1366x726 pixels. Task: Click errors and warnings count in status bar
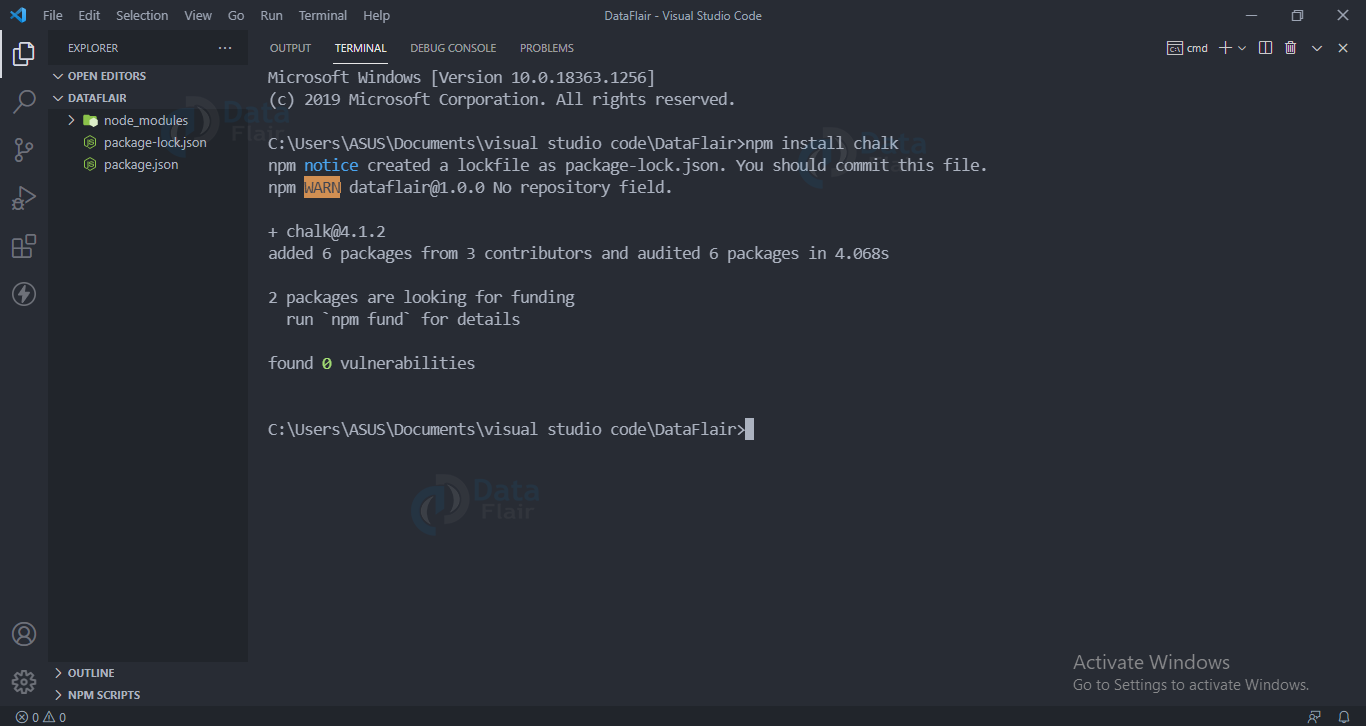coord(41,717)
